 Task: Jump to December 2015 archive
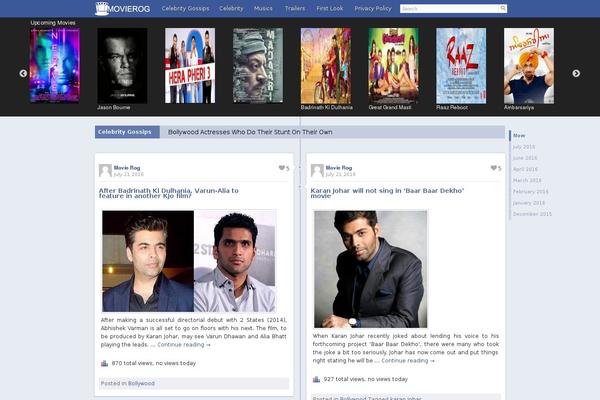[x=532, y=214]
